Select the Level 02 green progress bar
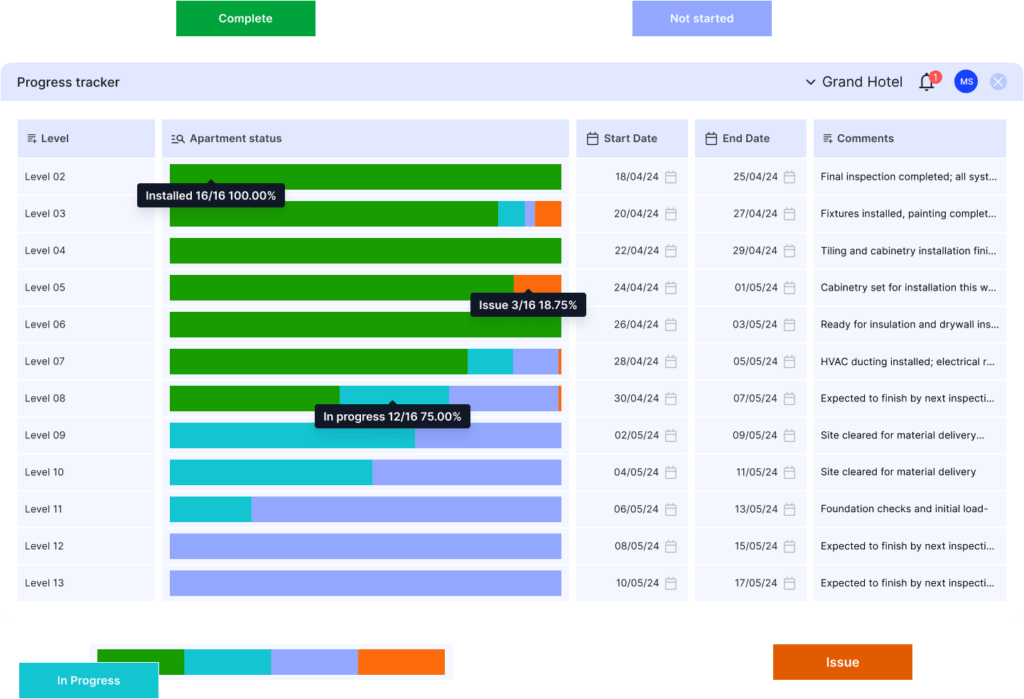Image resolution: width=1024 pixels, height=699 pixels. point(365,177)
